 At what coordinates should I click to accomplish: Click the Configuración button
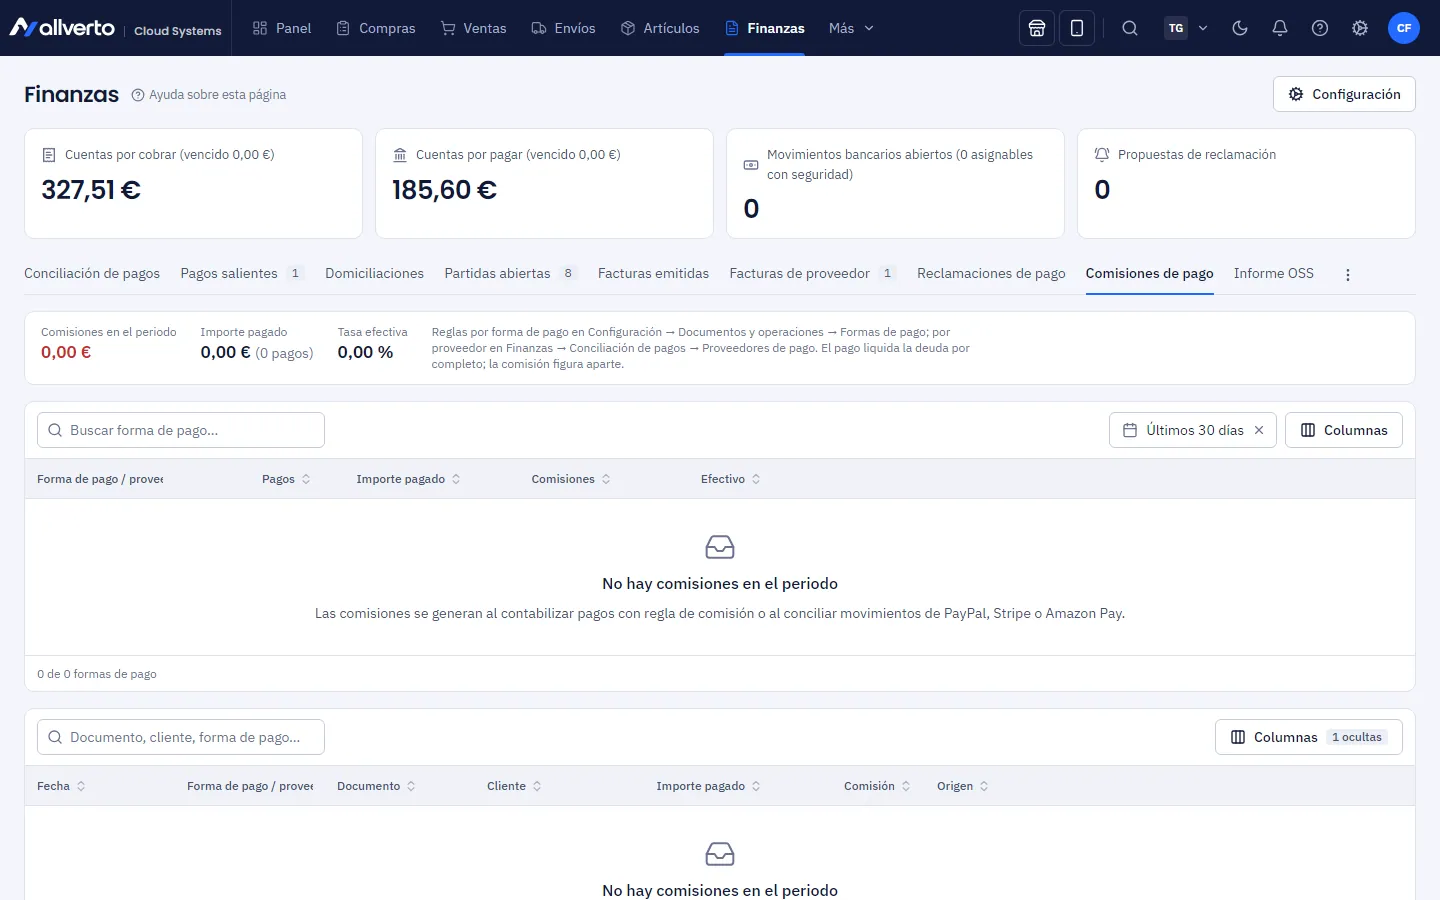[x=1344, y=94]
